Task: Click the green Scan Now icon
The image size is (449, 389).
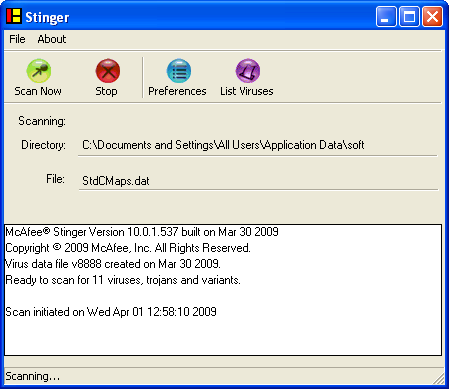Action: pos(39,71)
